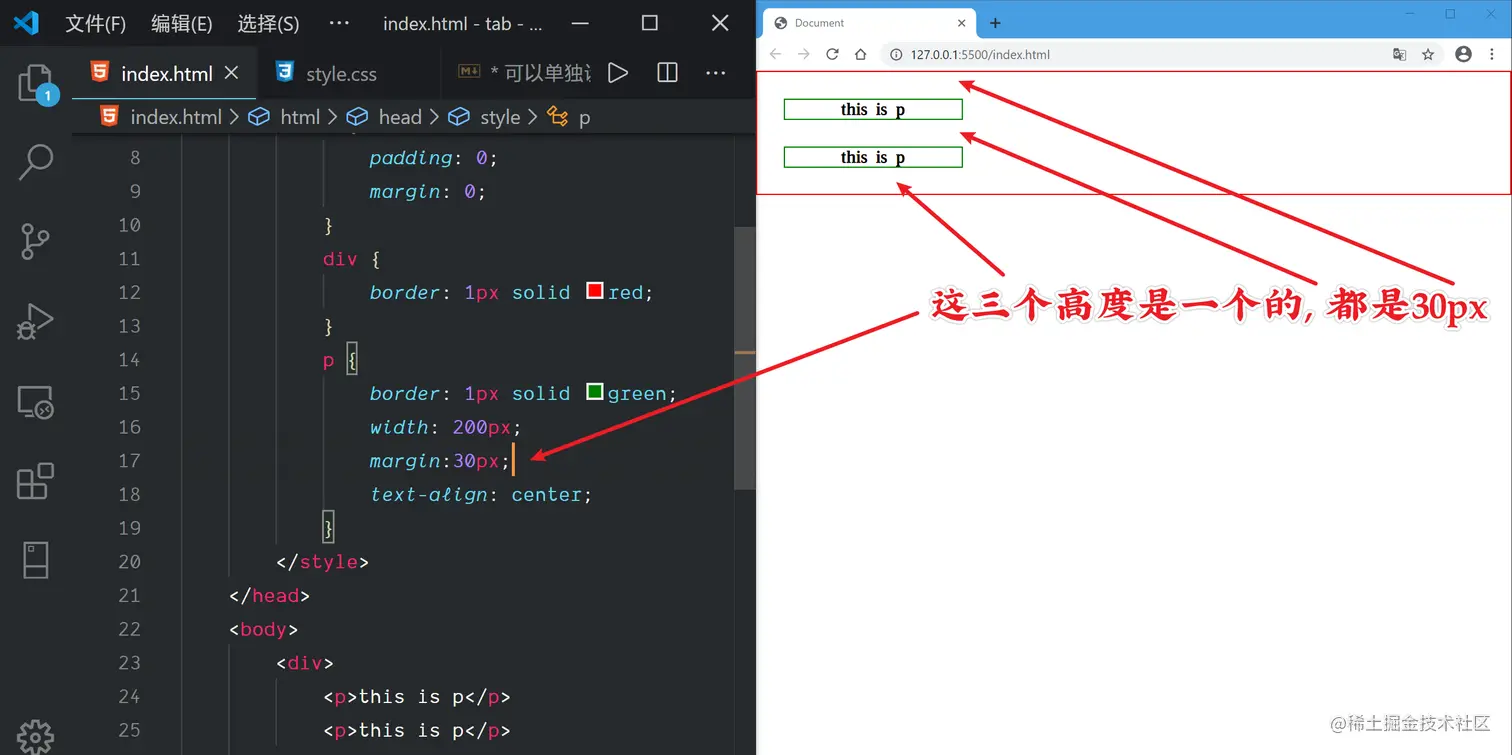Click the '</head>' tag on line 21
Screen dimensions: 1512x755
click(269, 595)
